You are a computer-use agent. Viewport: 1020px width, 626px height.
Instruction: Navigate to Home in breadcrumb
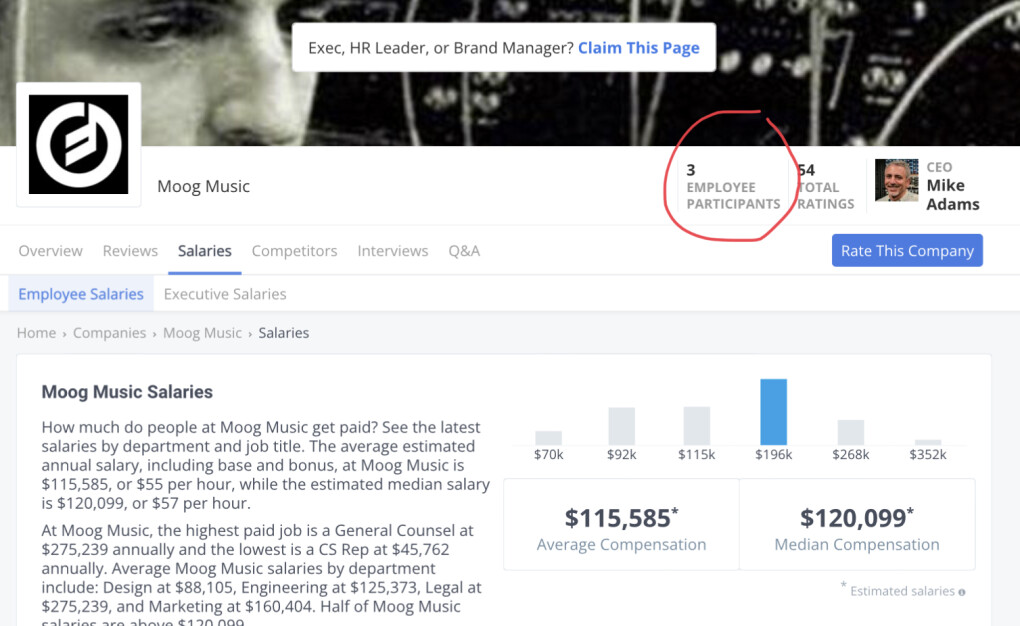click(36, 333)
